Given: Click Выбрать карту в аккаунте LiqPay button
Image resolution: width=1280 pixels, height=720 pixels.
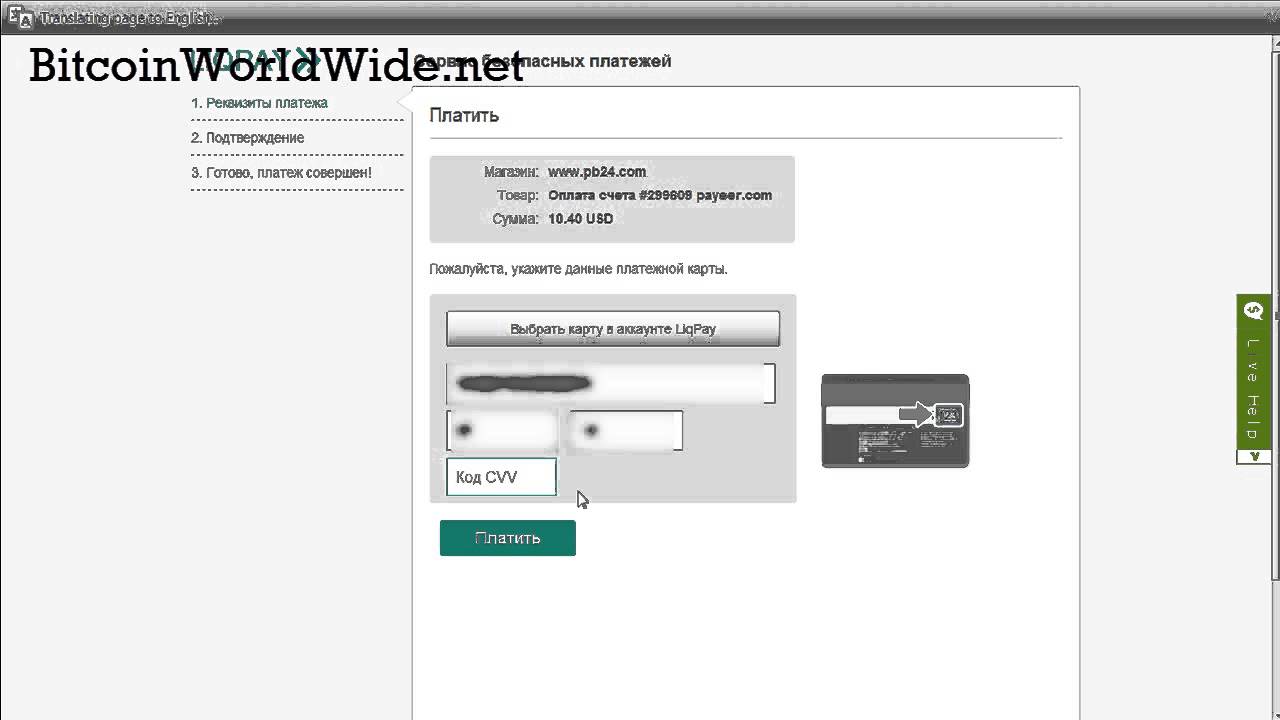Looking at the screenshot, I should [613, 328].
